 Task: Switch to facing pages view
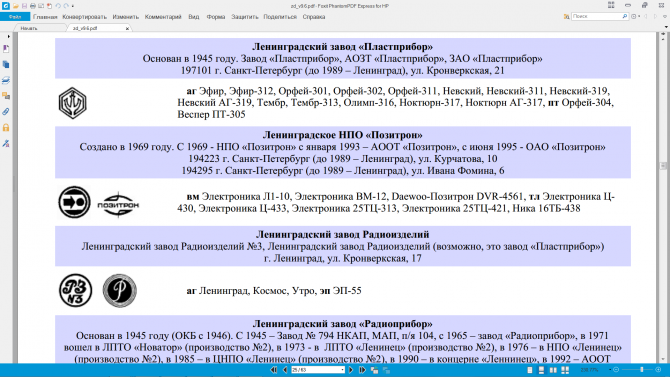pyautogui.click(x=553, y=370)
